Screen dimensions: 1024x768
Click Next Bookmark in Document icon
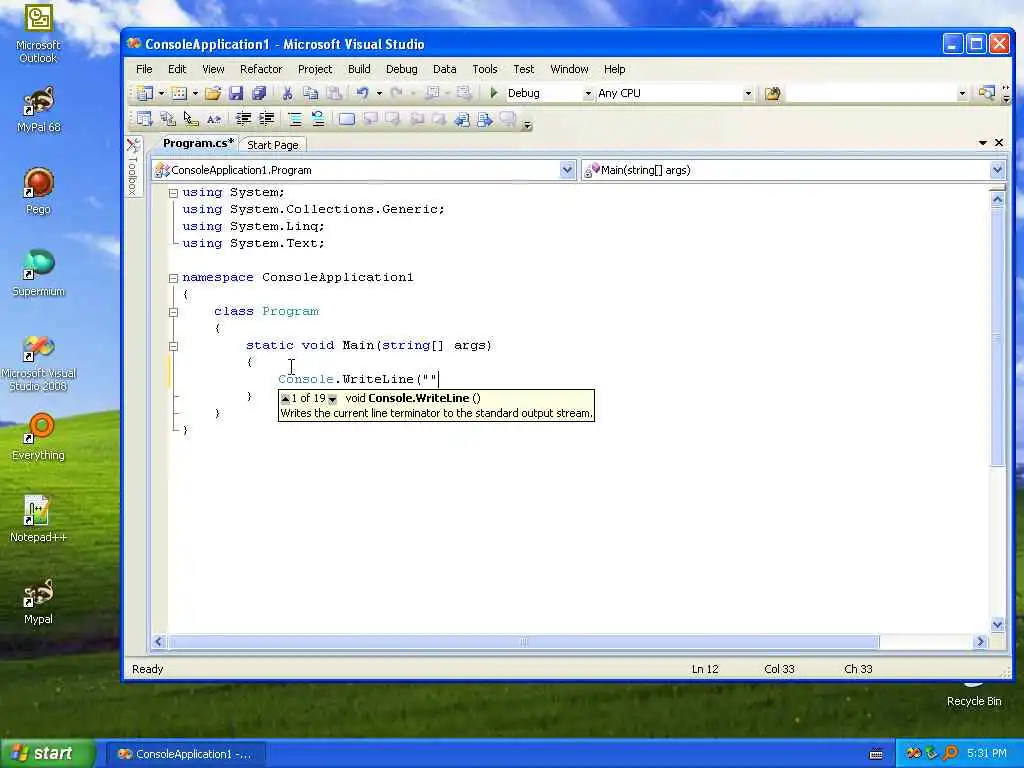(485, 119)
